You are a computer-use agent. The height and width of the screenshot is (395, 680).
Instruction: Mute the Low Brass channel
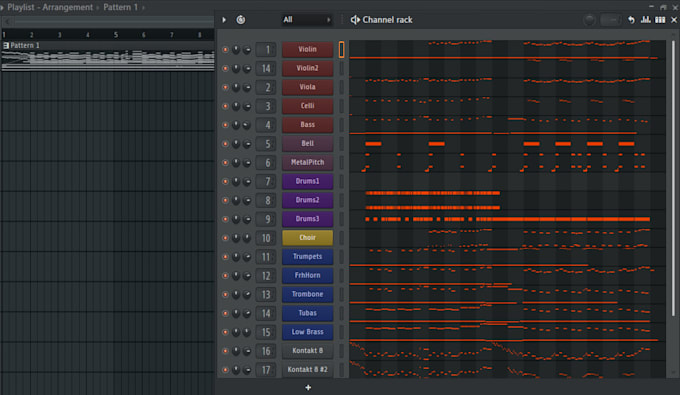coord(225,332)
